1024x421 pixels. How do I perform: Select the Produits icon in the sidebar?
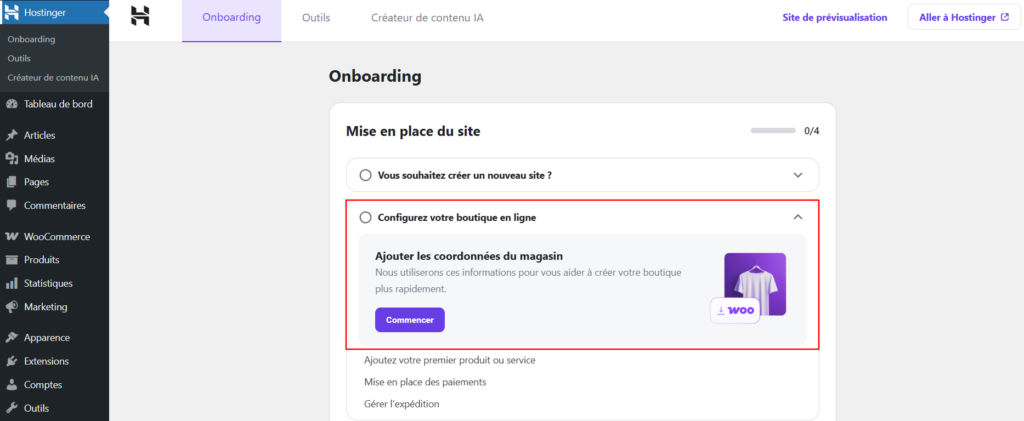tap(12, 260)
